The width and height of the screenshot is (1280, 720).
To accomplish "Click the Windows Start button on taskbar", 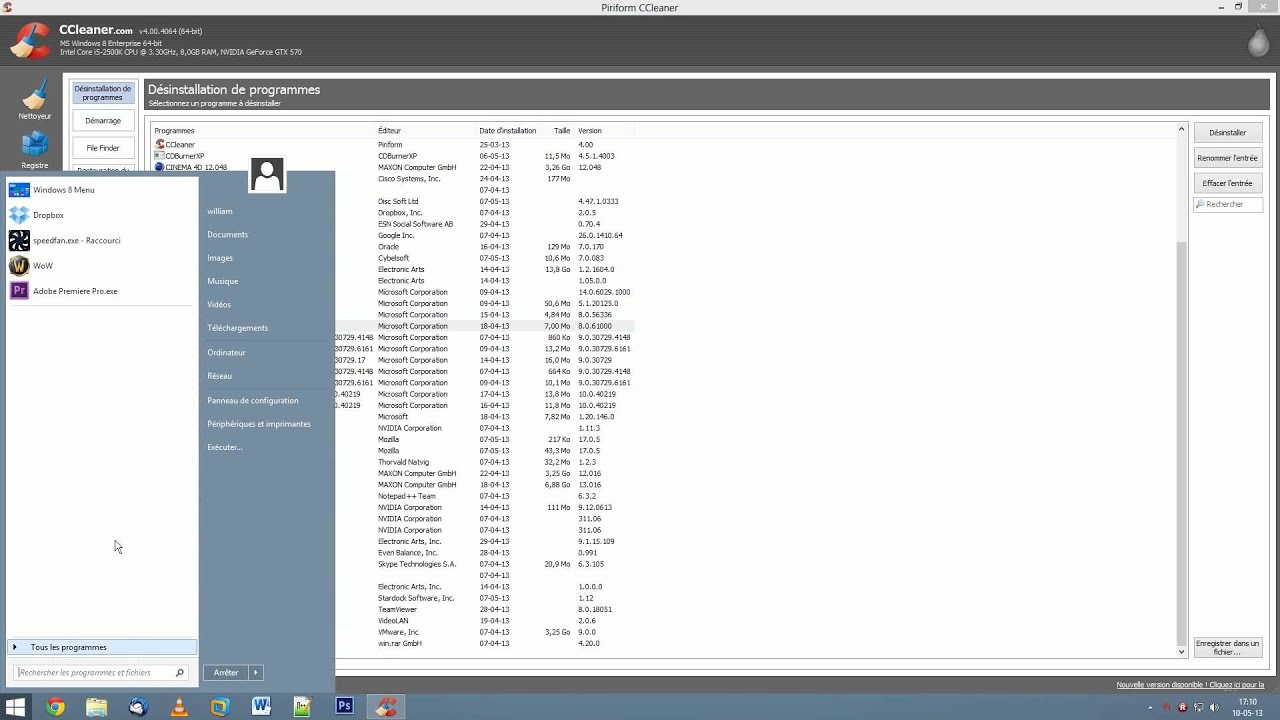I will (x=15, y=707).
